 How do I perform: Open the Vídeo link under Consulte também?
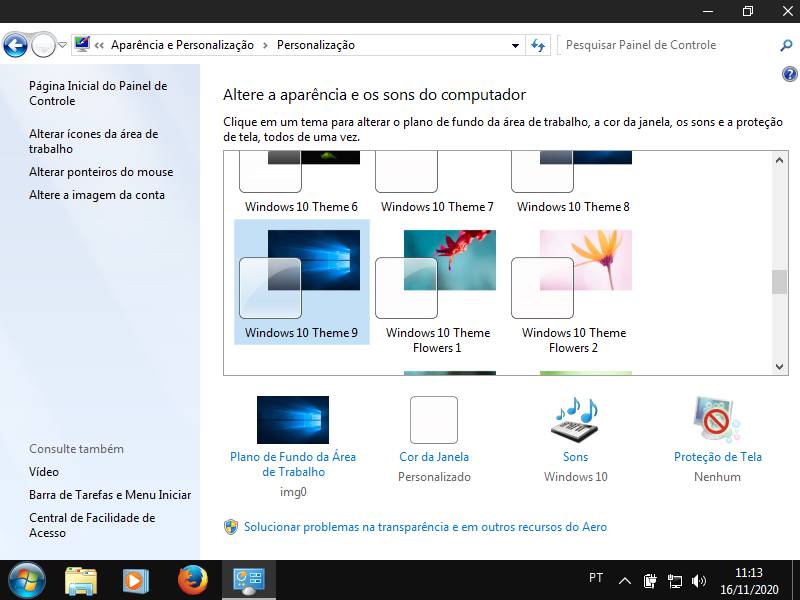pyautogui.click(x=44, y=472)
